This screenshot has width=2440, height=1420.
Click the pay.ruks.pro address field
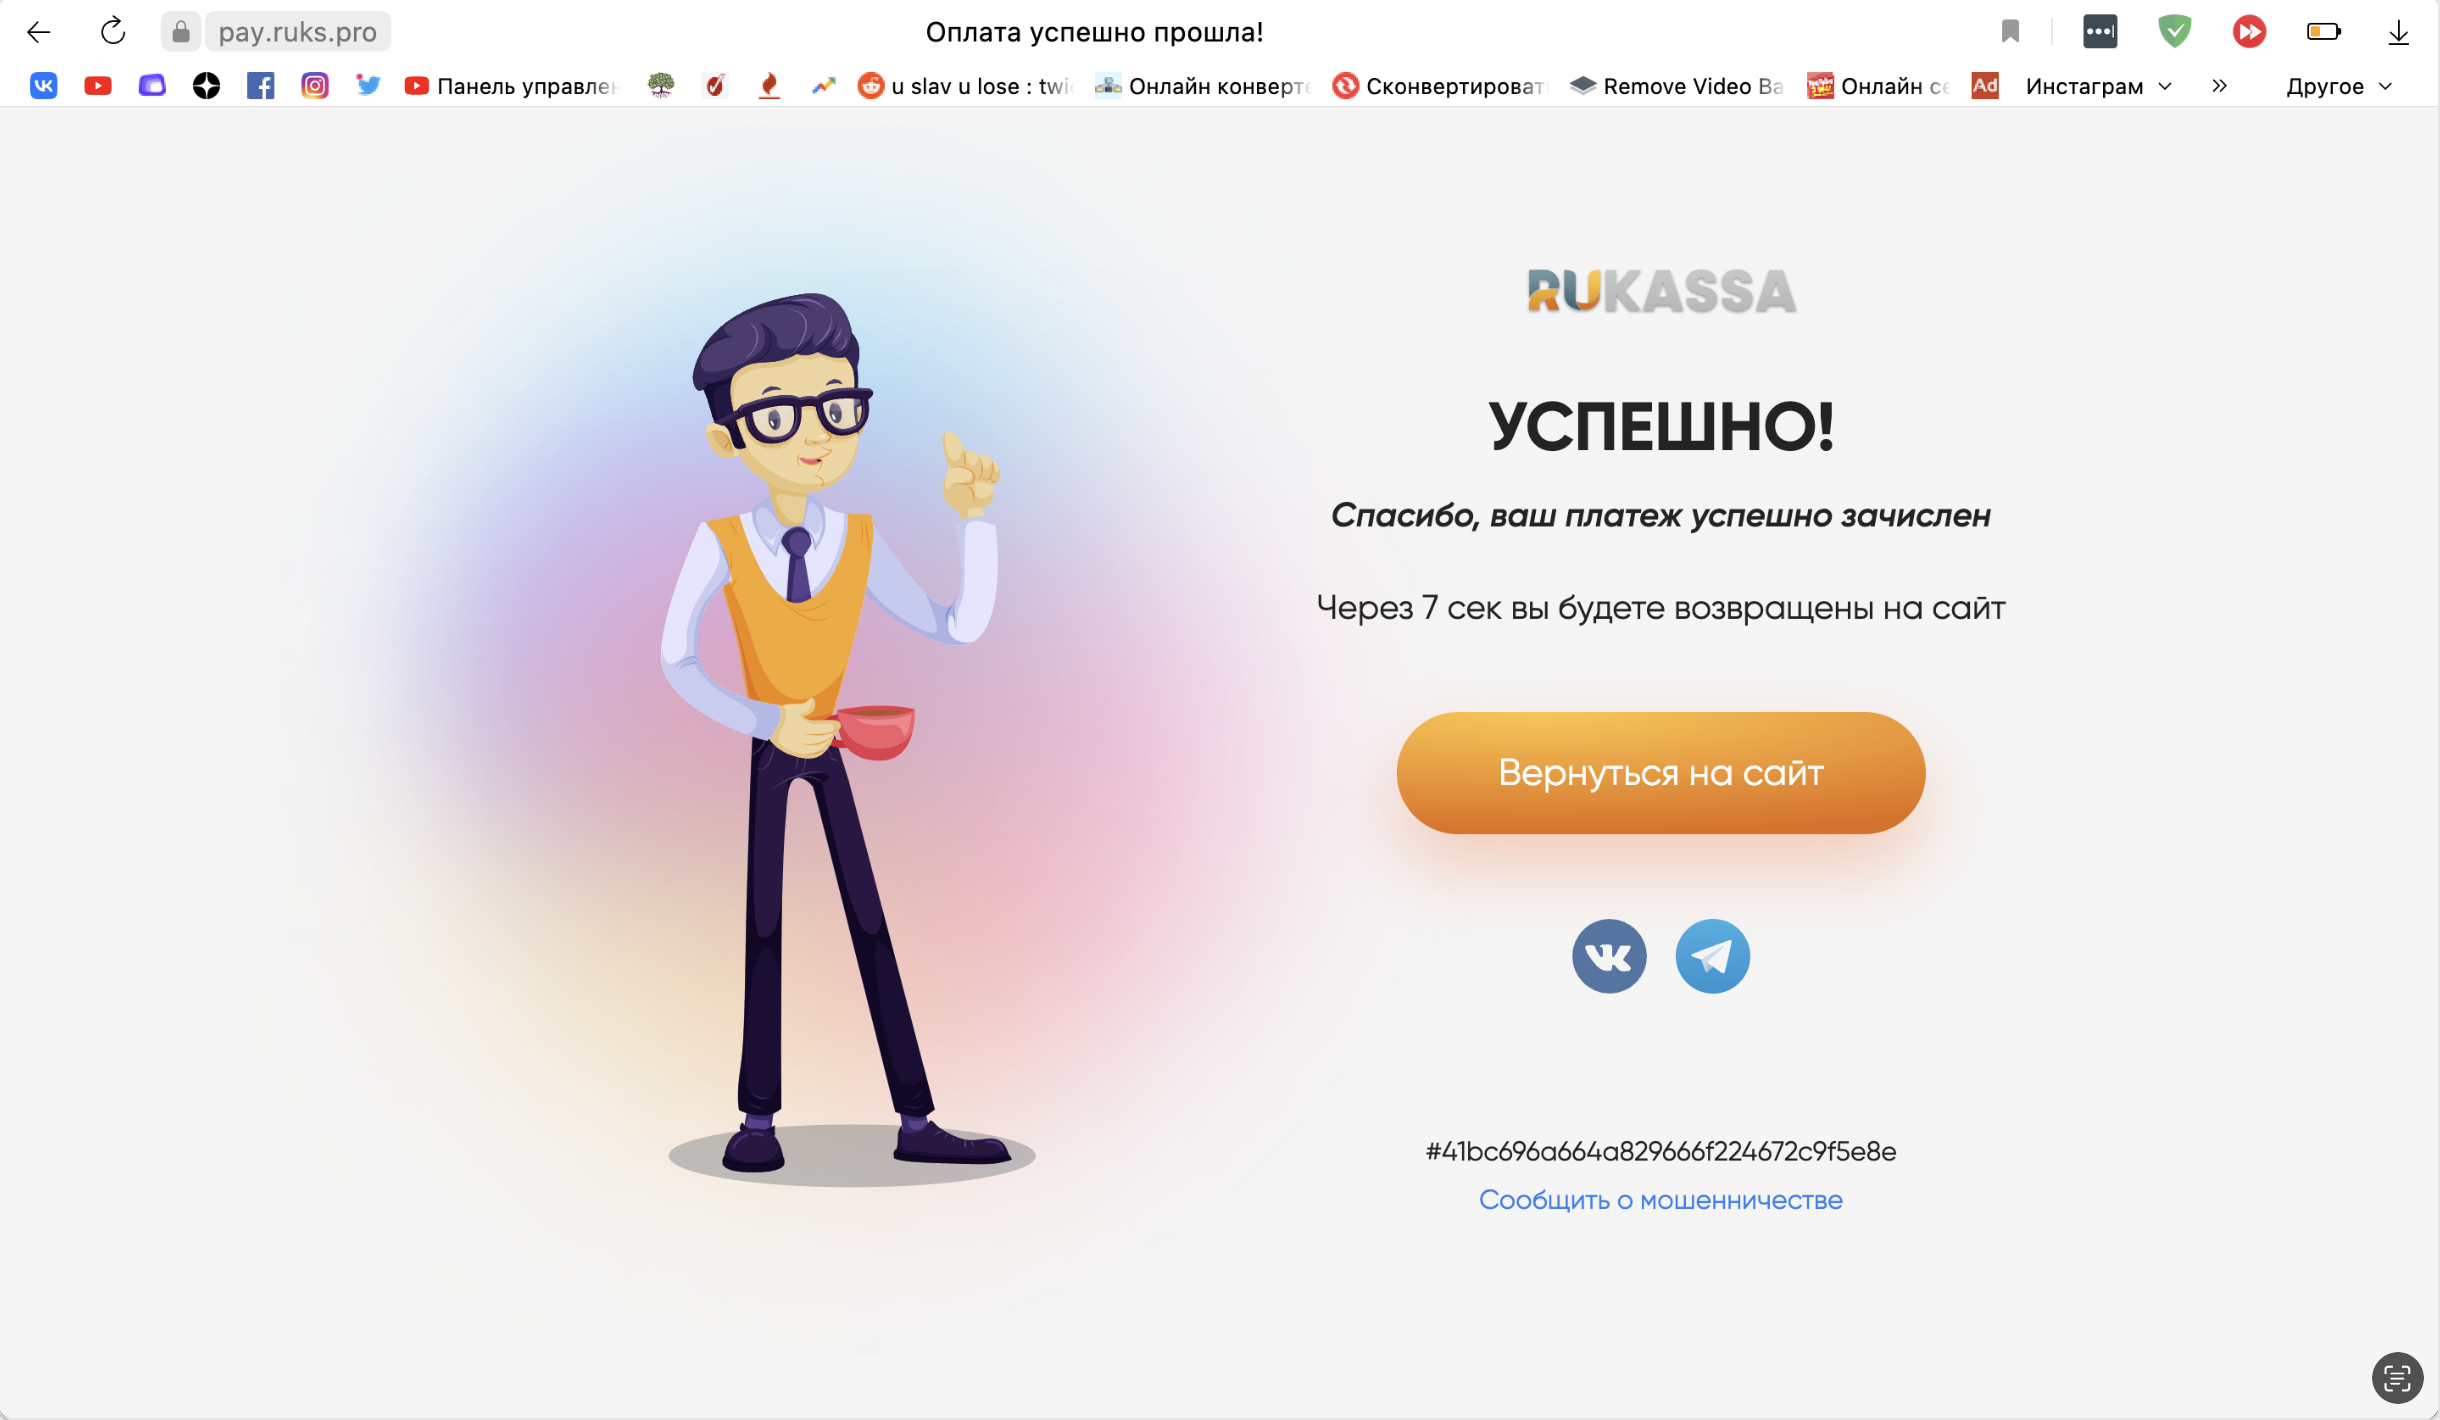coord(297,32)
